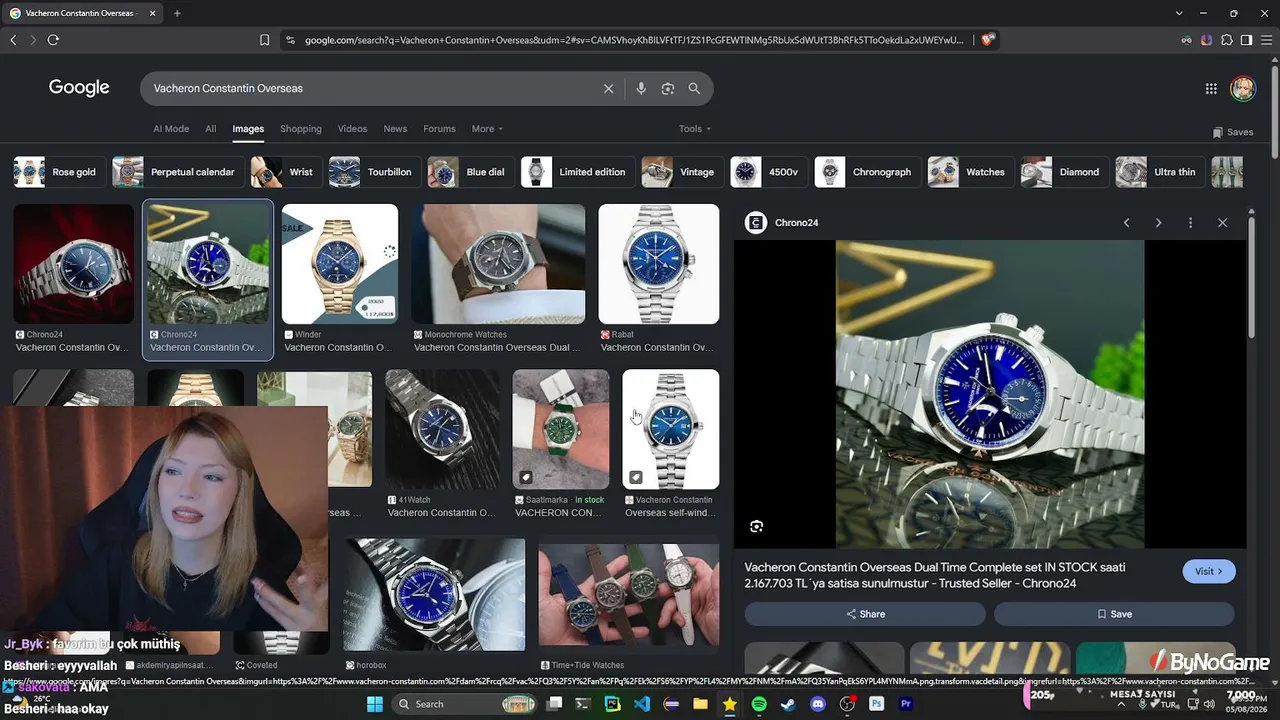Search by image with the Lens icon
Viewport: 1280px width, 720px height.
point(668,89)
